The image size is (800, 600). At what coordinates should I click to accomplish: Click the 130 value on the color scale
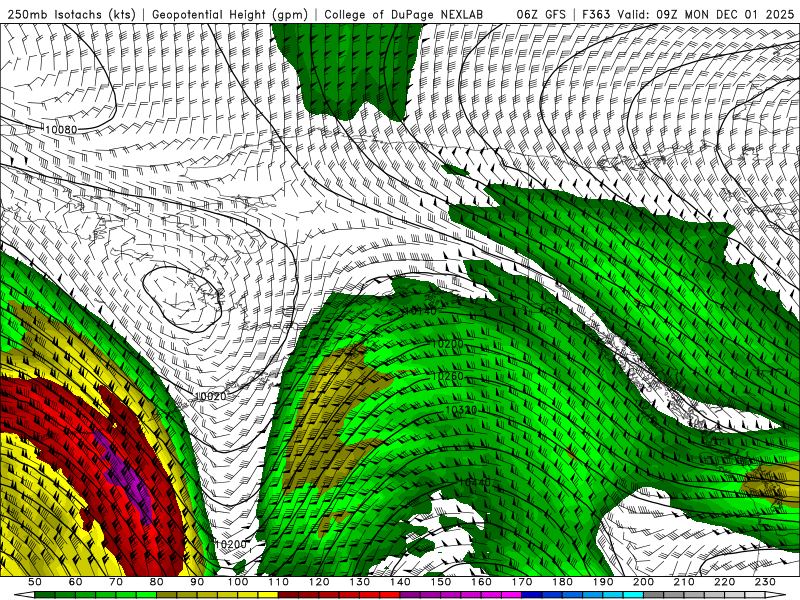click(x=359, y=582)
